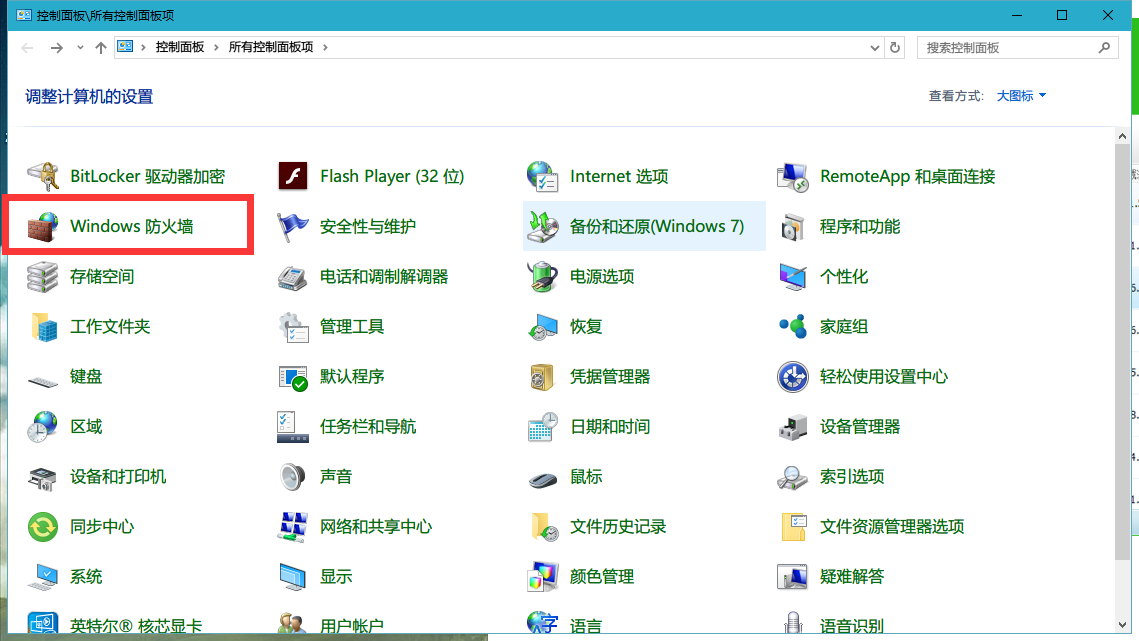Open 语言 link
1139x641 pixels.
[585, 626]
